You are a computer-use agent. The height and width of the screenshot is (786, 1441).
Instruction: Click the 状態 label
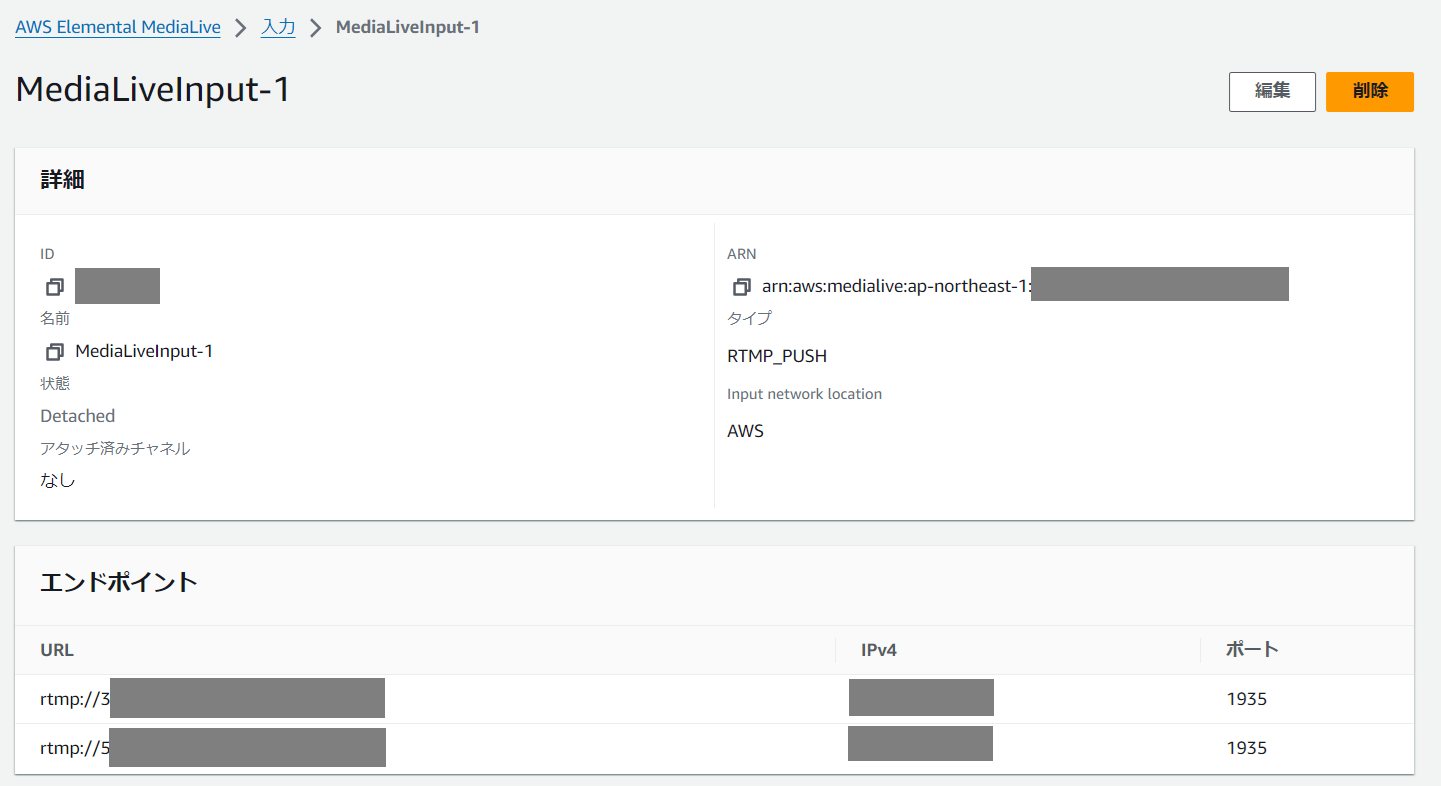pyautogui.click(x=55, y=384)
